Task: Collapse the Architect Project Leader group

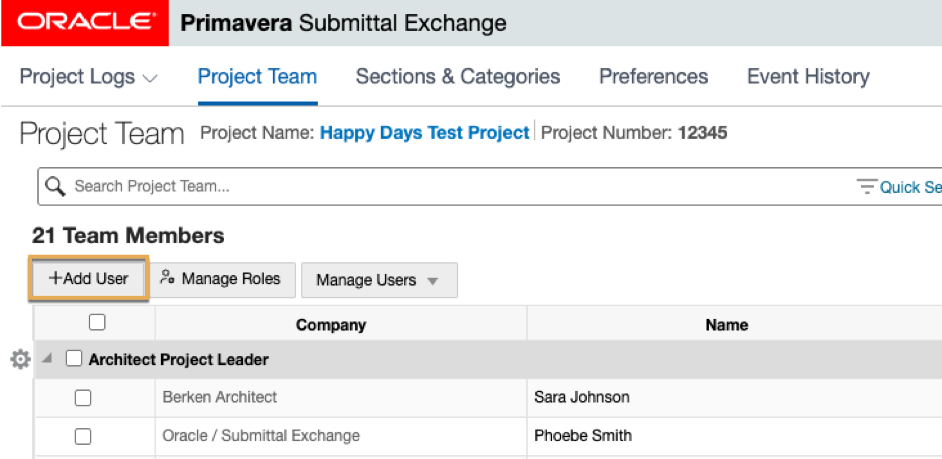Action: (x=46, y=359)
